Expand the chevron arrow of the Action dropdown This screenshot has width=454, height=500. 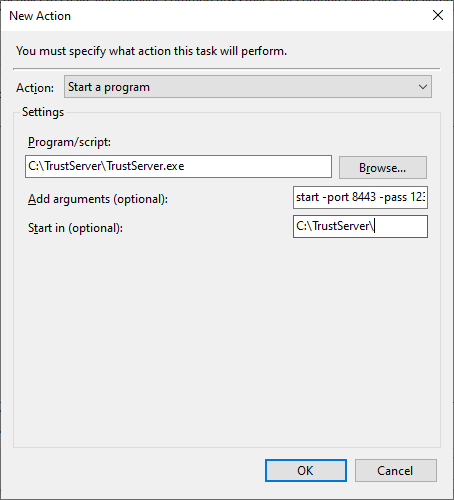tap(422, 87)
